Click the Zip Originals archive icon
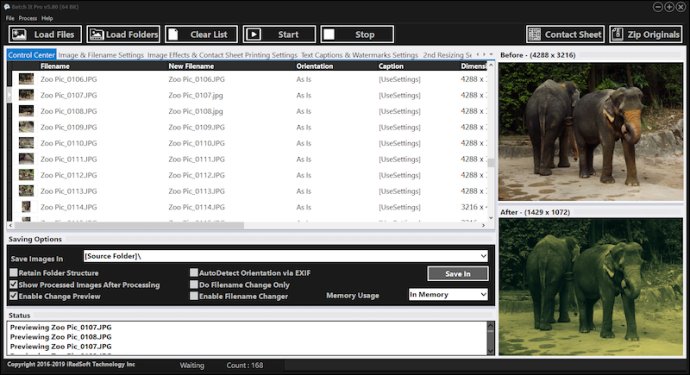The height and width of the screenshot is (375, 690). 617,34
